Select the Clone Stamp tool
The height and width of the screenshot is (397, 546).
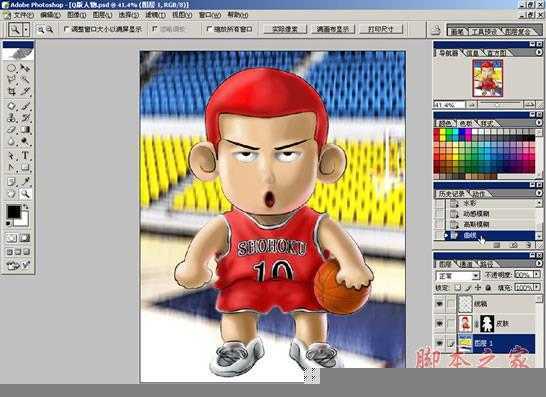click(x=11, y=118)
